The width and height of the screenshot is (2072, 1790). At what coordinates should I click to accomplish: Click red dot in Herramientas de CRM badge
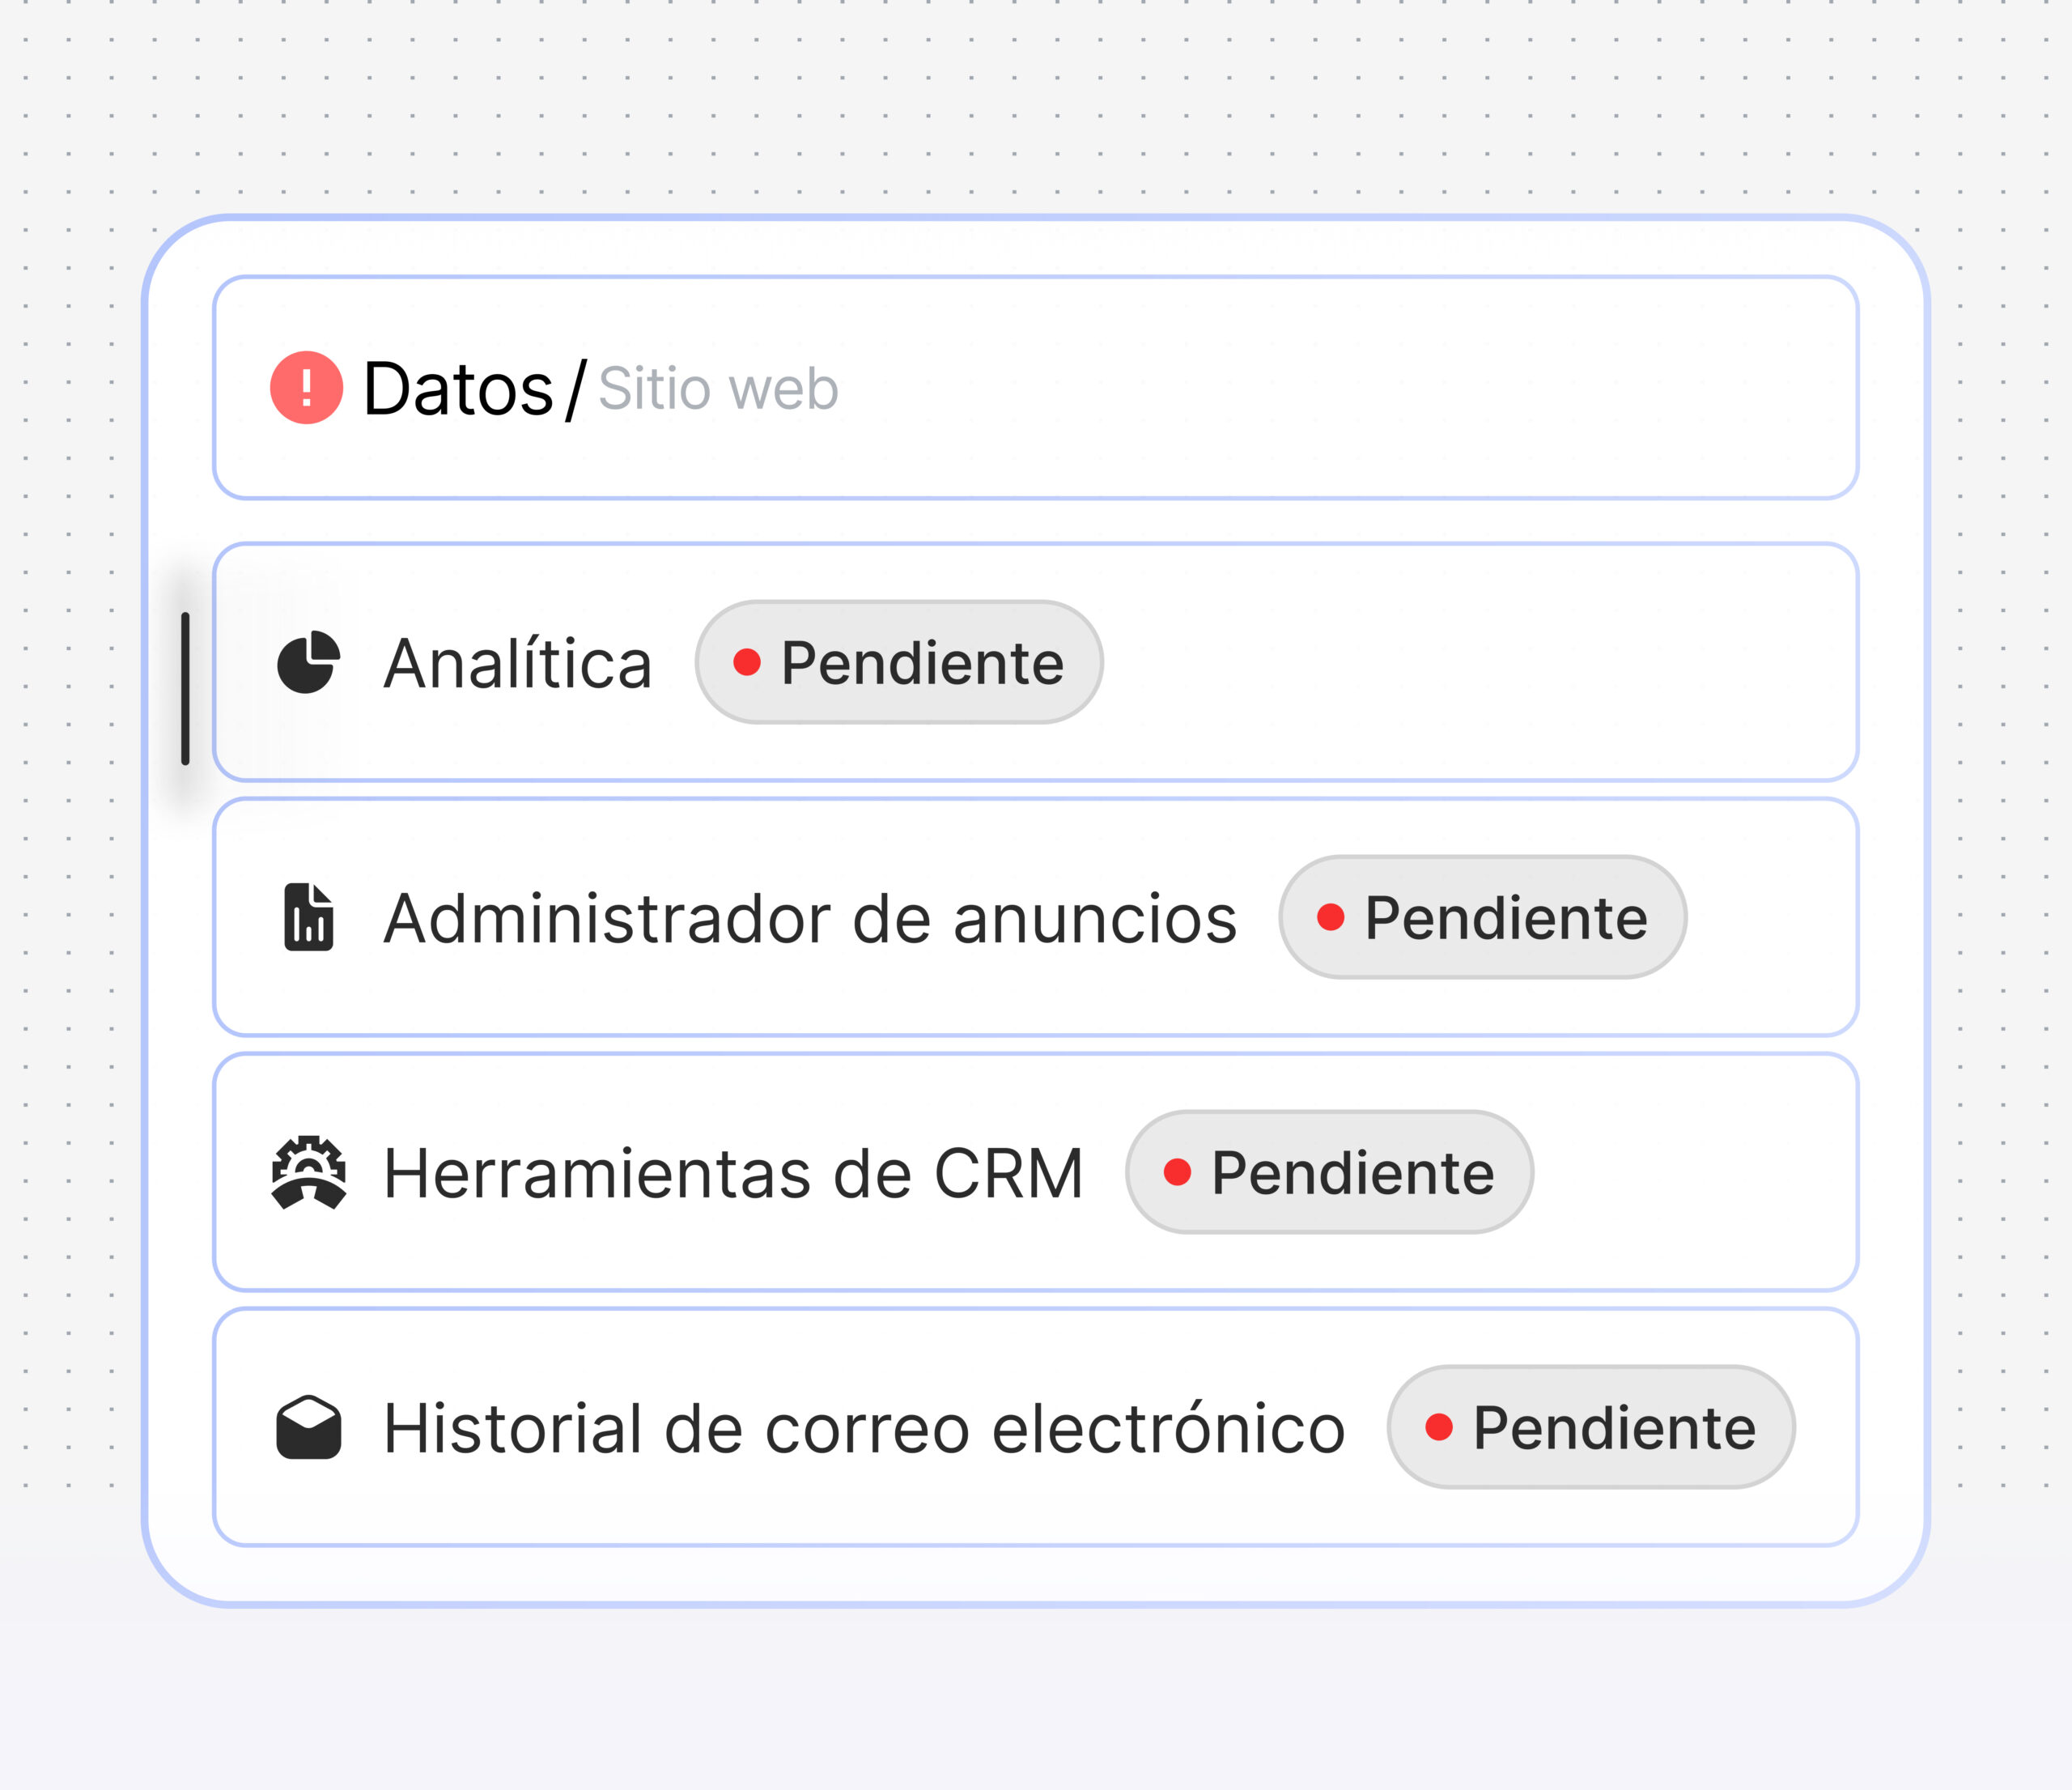(1177, 1172)
